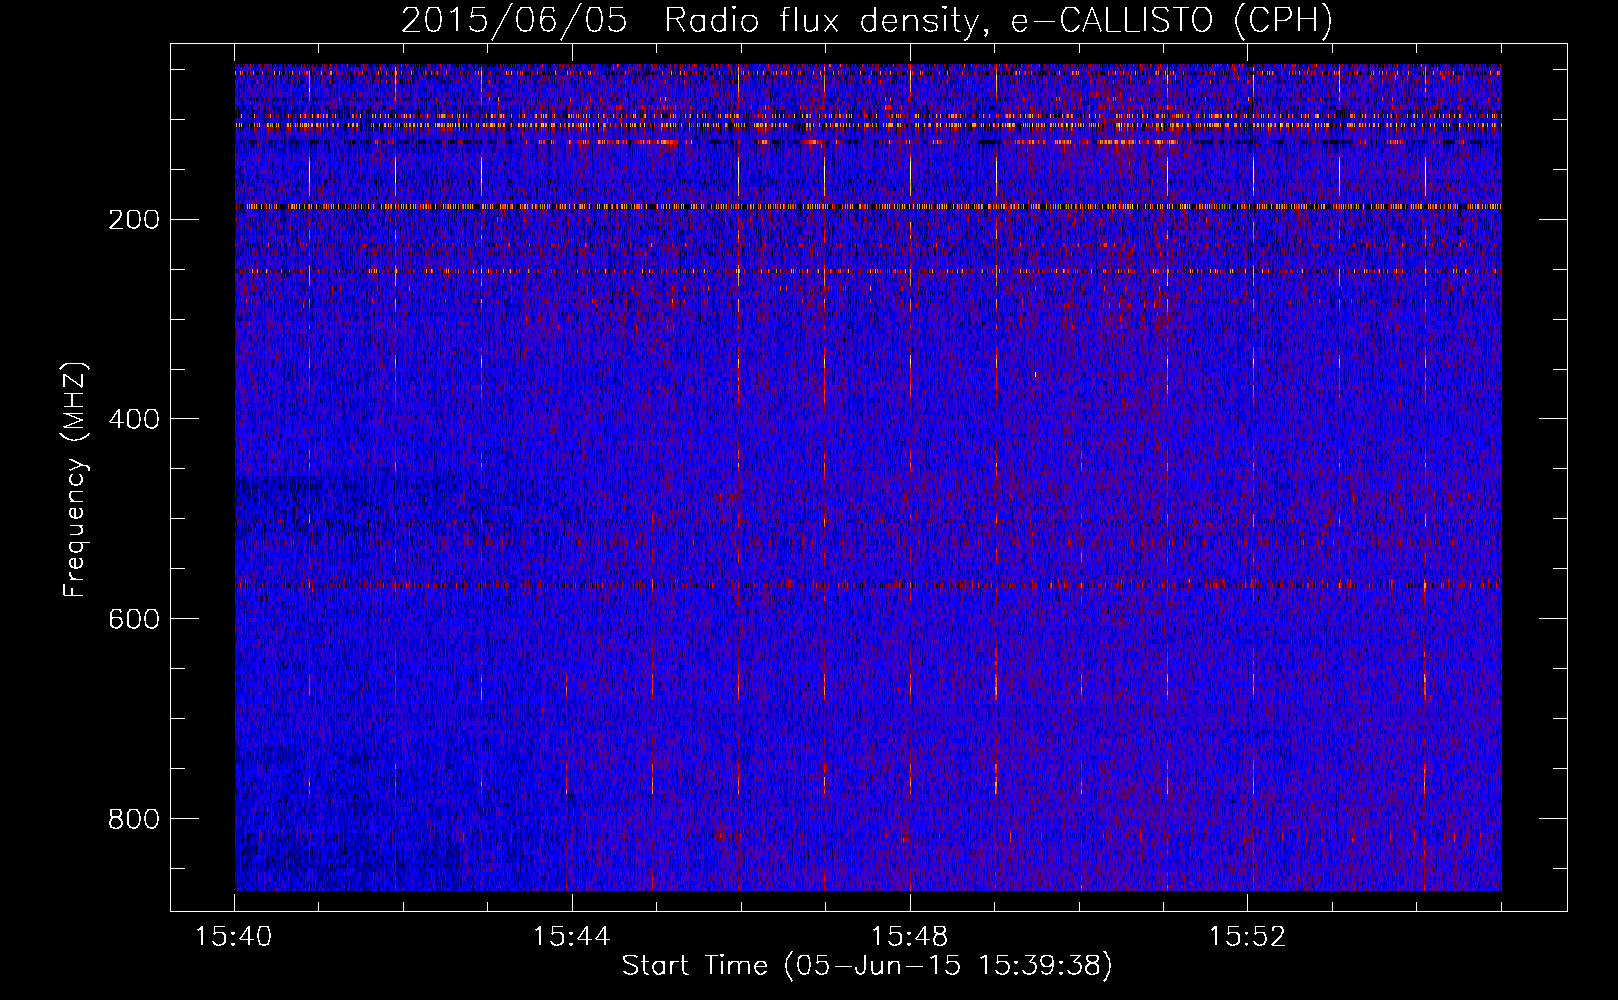Click the 200 frequency tick label
The image size is (1618, 1000).
[133, 220]
